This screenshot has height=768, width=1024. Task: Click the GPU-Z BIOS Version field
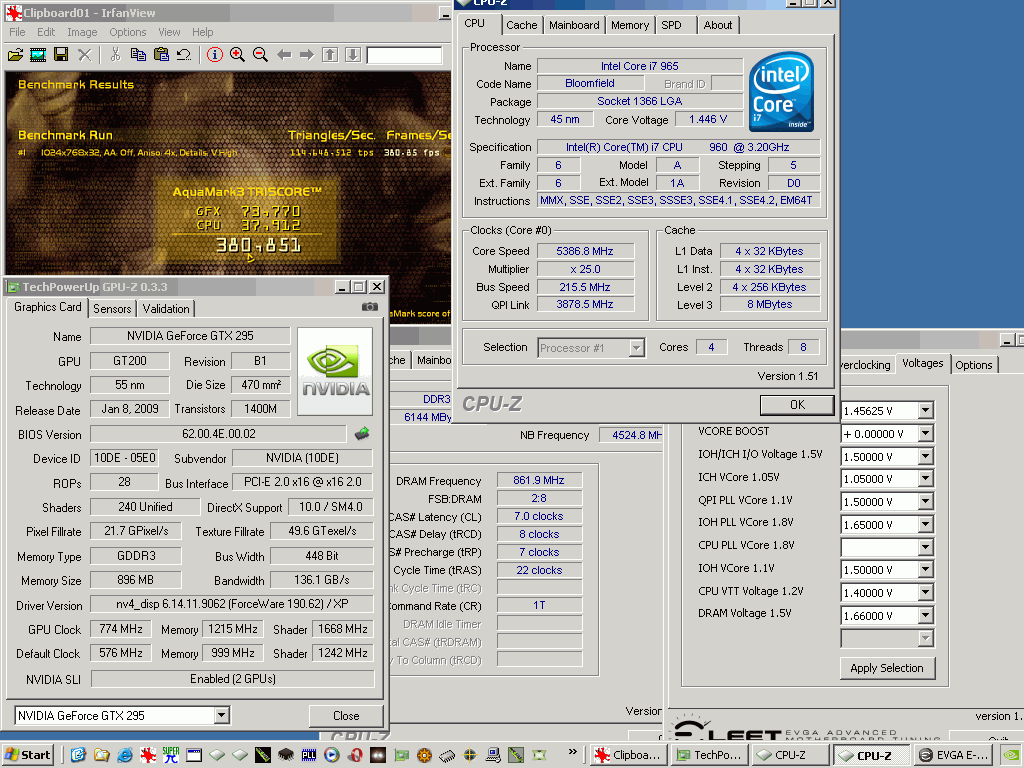point(218,434)
